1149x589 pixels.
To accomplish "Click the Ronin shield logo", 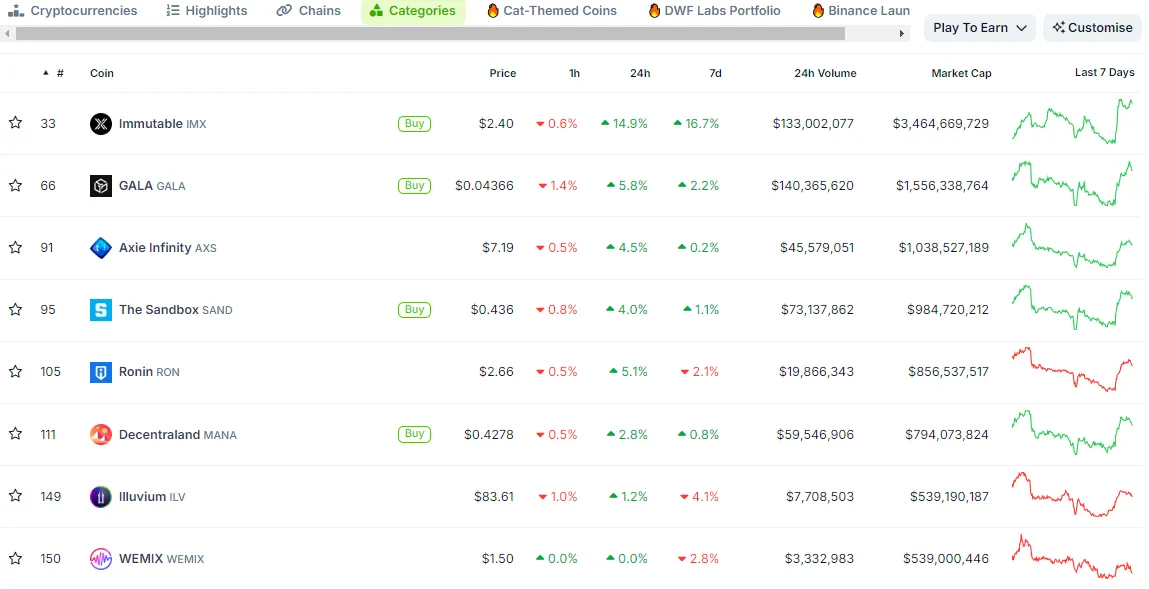I will point(100,372).
